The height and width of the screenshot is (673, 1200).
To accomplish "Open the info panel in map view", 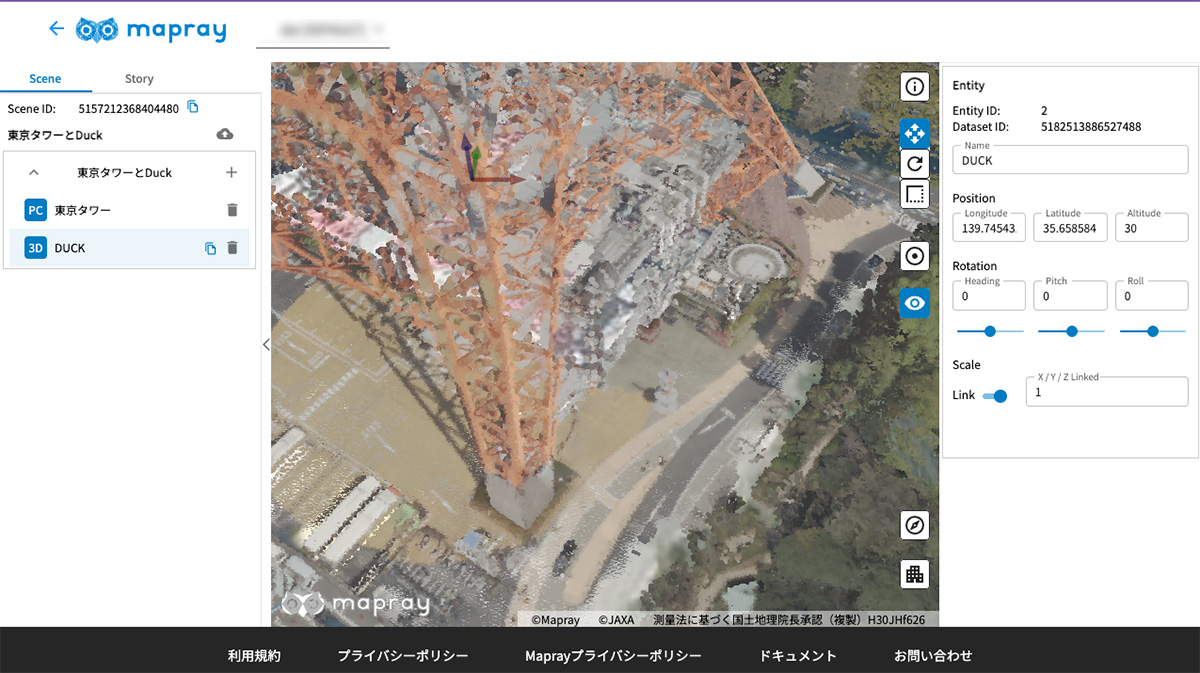I will click(914, 87).
